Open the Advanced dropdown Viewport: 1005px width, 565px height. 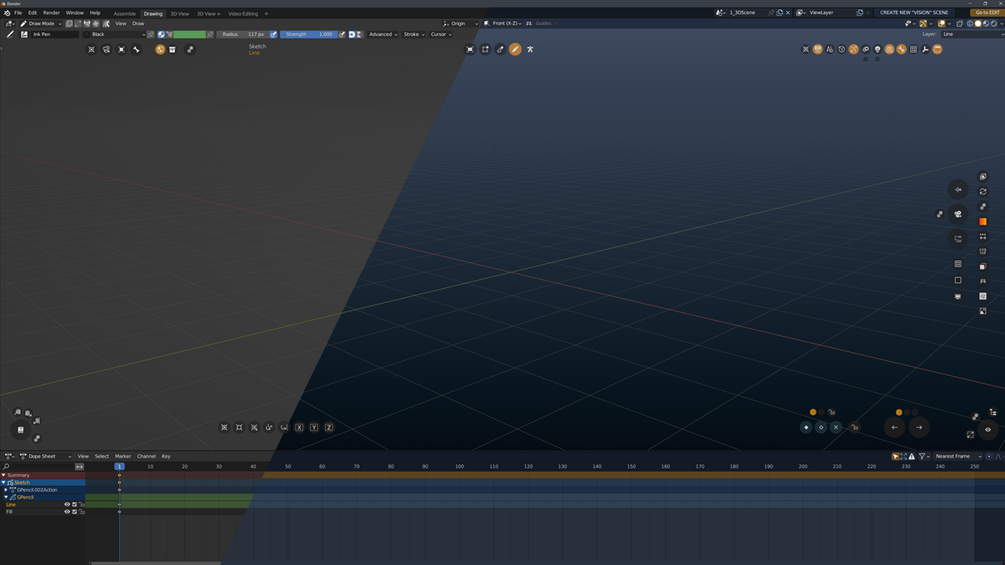click(x=383, y=35)
